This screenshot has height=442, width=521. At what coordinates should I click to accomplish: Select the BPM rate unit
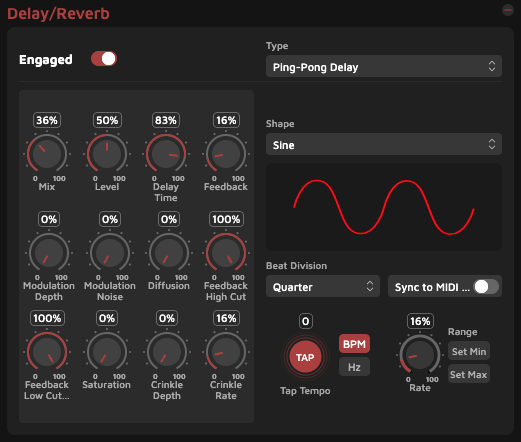coord(354,344)
